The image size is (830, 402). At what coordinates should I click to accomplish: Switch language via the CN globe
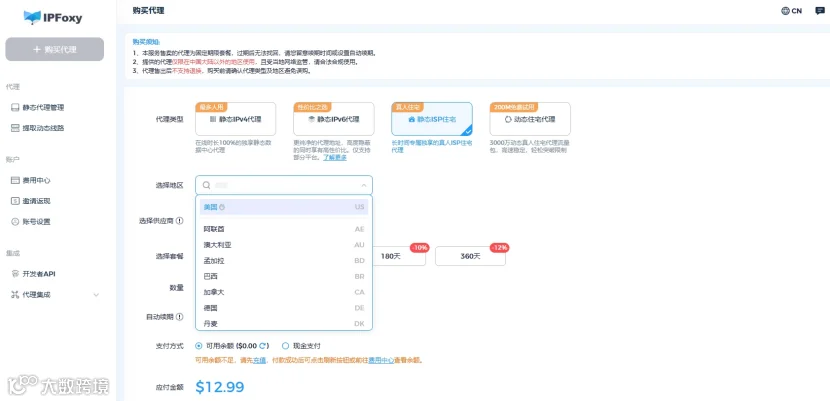(791, 11)
